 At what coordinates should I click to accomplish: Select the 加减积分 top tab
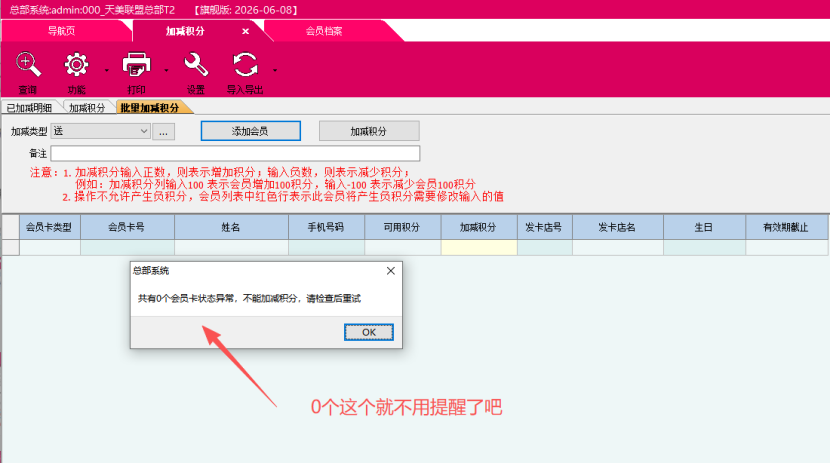pyautogui.click(x=185, y=31)
